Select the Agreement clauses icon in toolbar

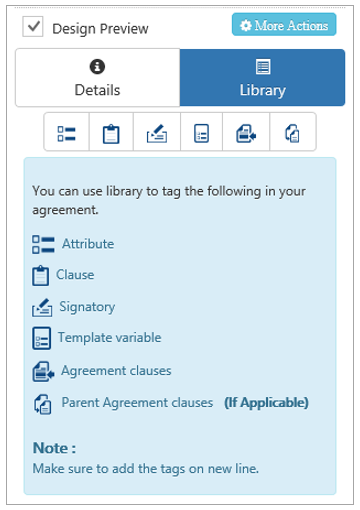(246, 134)
